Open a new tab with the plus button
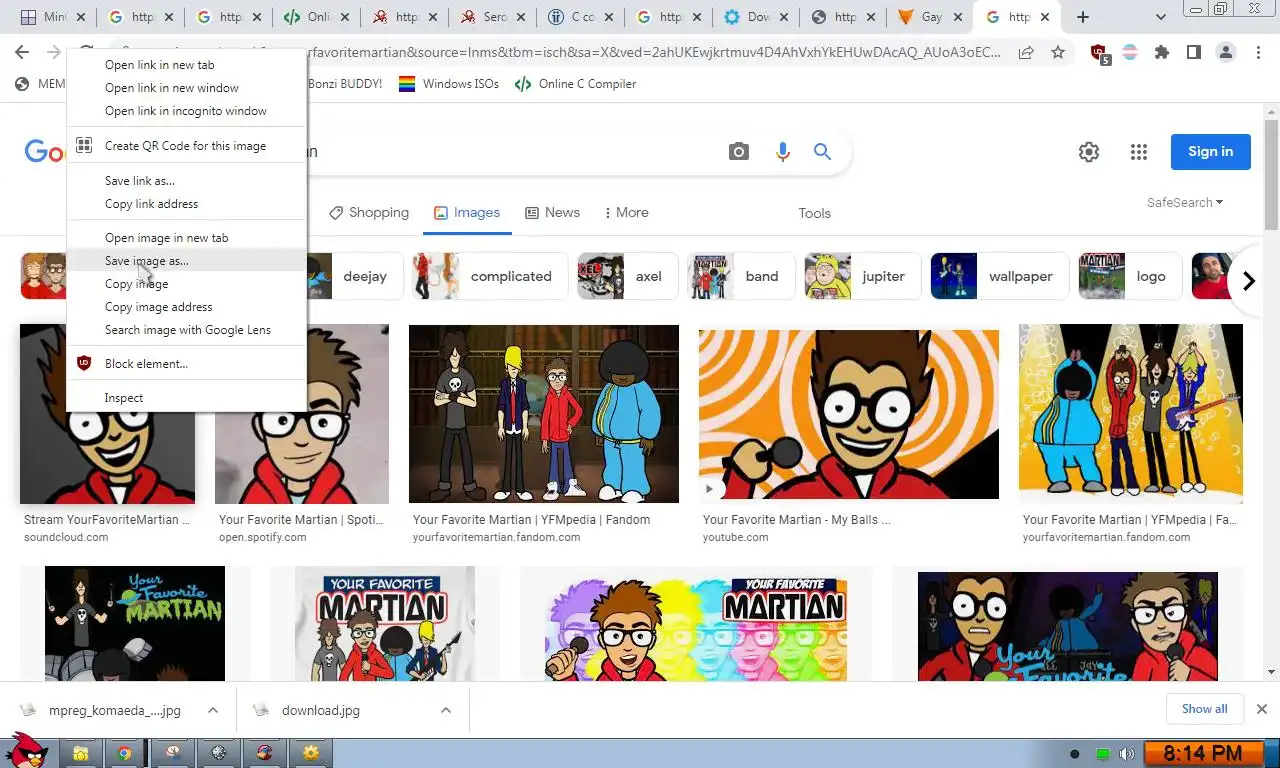 (x=1082, y=17)
